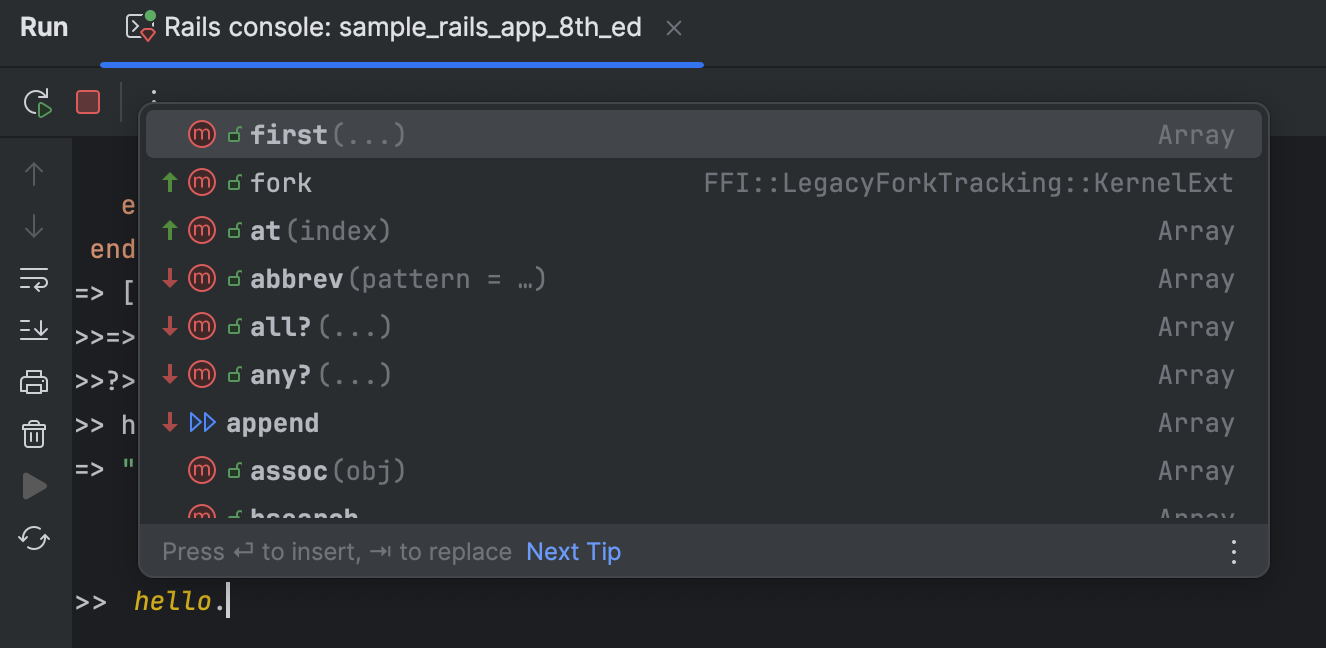
Task: Open completion popup options menu
Action: [x=1234, y=552]
